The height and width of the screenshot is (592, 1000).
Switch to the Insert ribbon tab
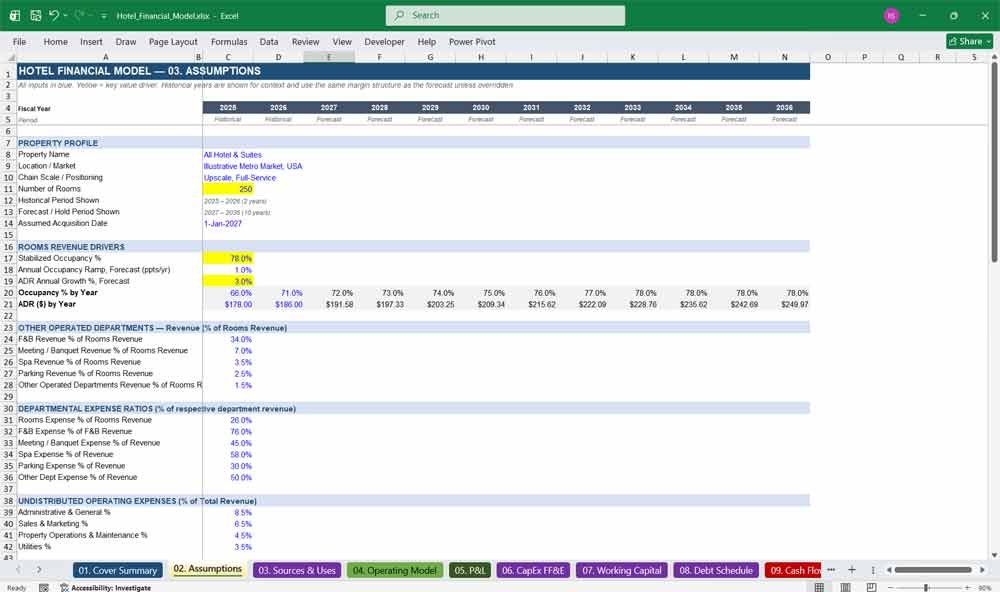point(91,41)
